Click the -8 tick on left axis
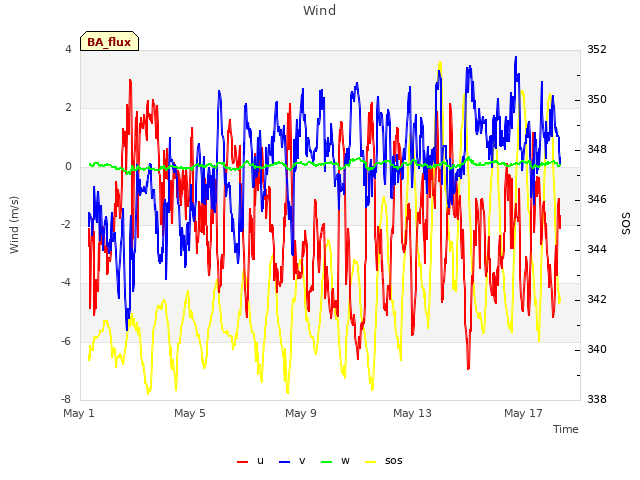Image resolution: width=640 pixels, height=480 pixels. click(x=67, y=399)
